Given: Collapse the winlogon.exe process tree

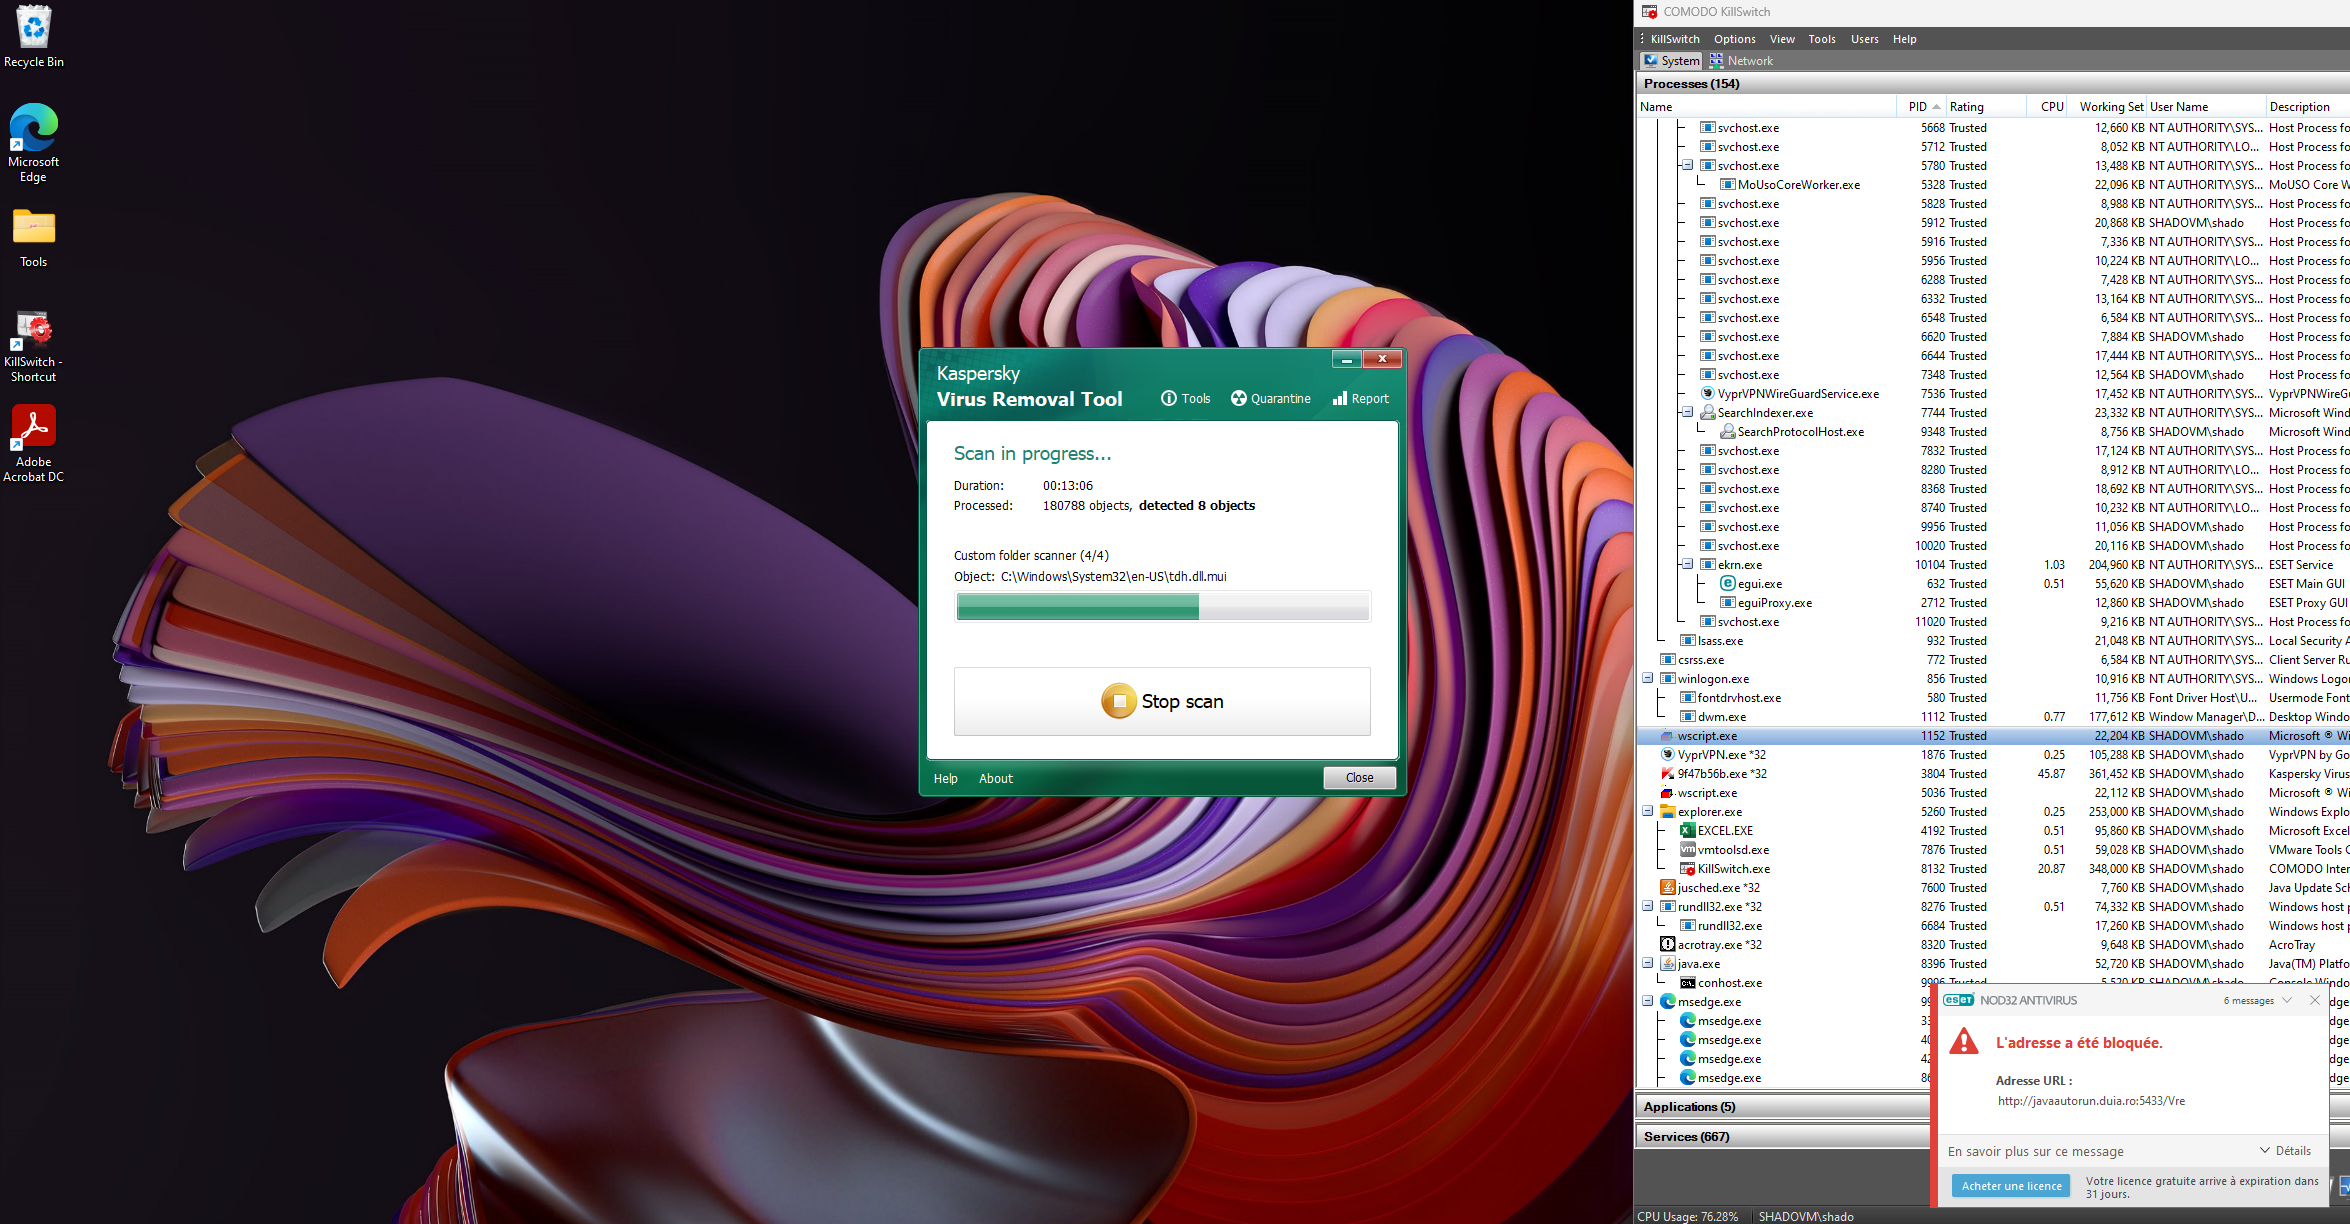Looking at the screenshot, I should click(1647, 678).
